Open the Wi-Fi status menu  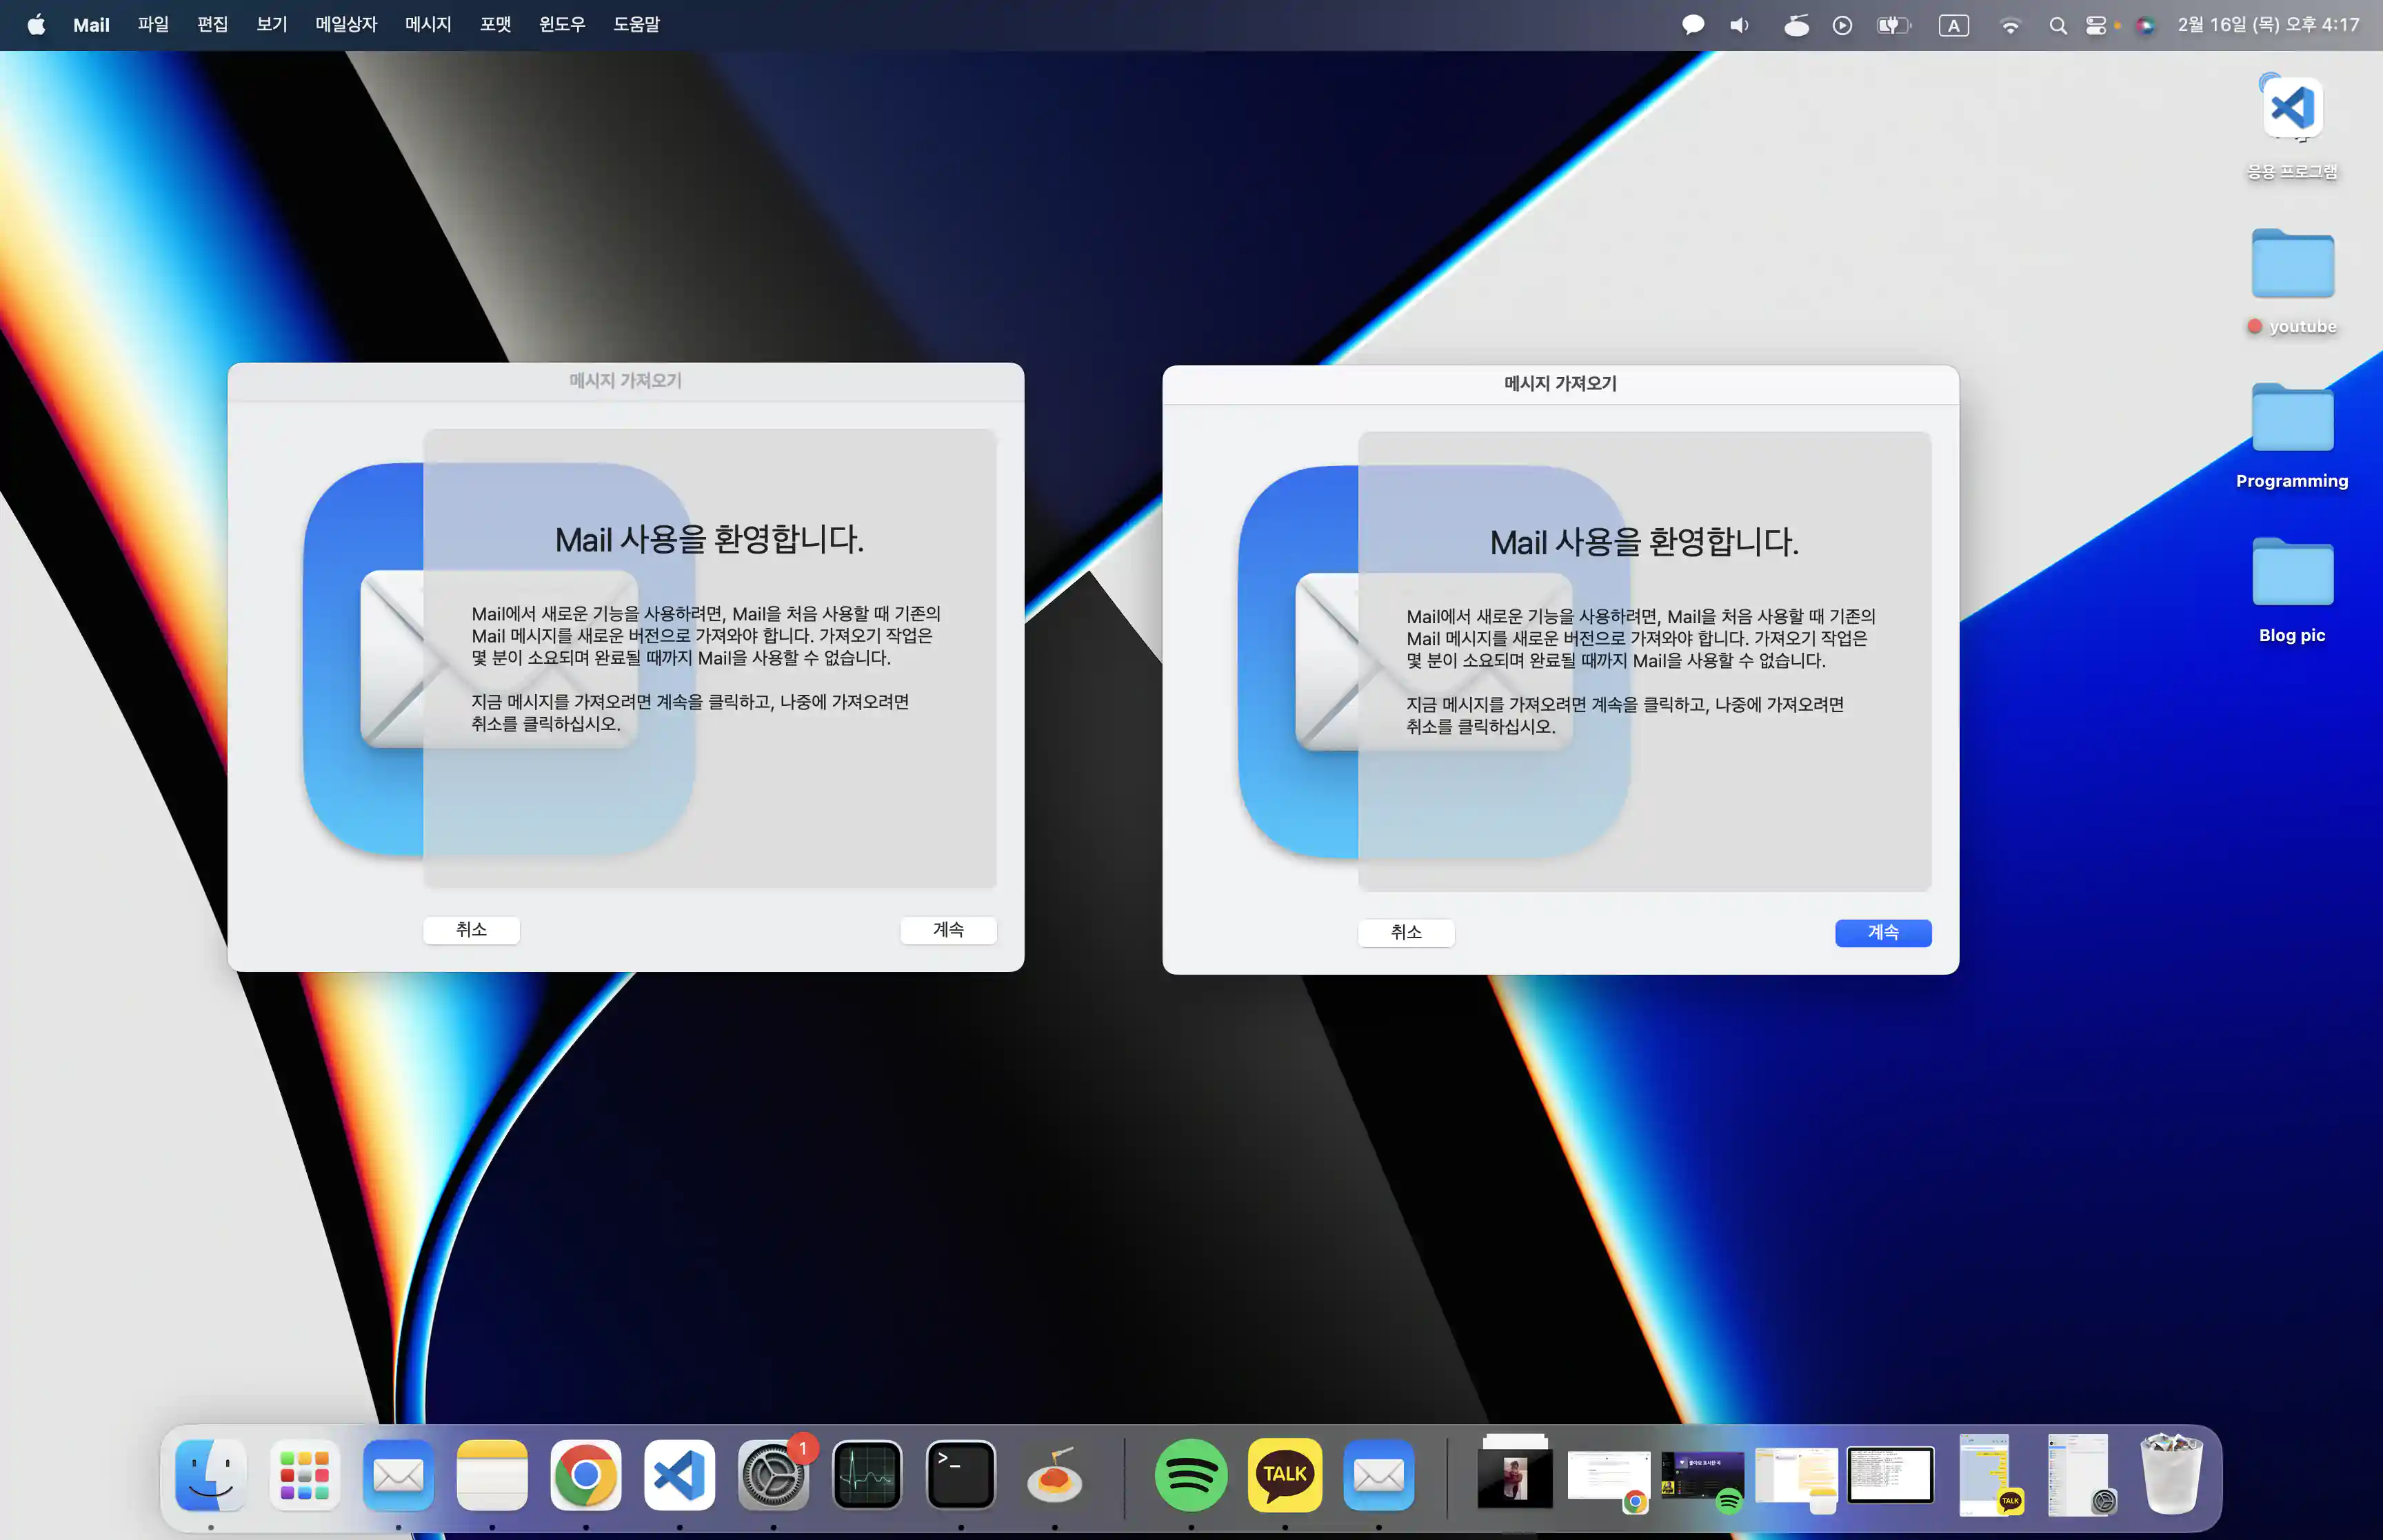(x=2010, y=25)
